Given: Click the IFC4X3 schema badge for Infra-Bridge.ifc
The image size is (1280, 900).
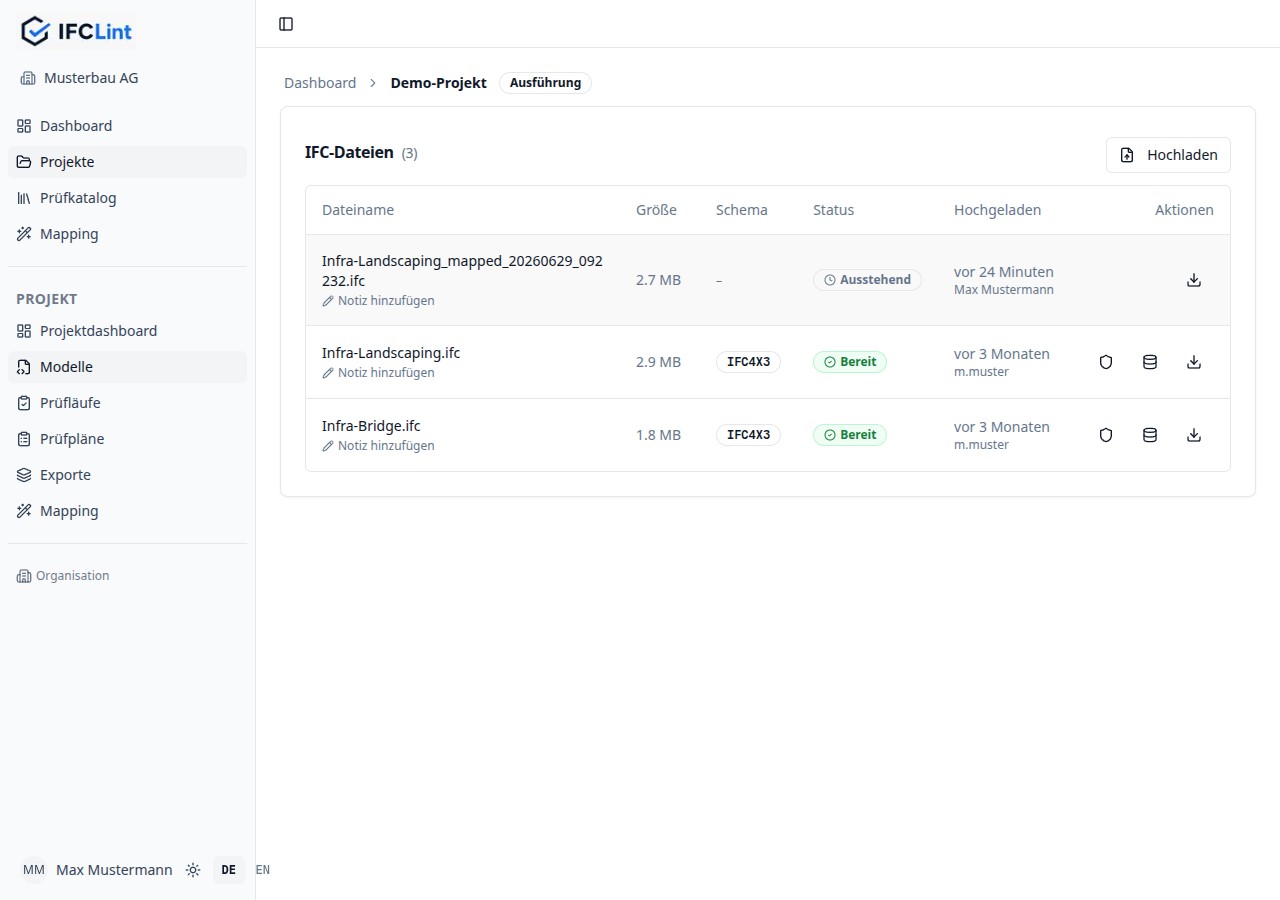Looking at the screenshot, I should point(748,435).
